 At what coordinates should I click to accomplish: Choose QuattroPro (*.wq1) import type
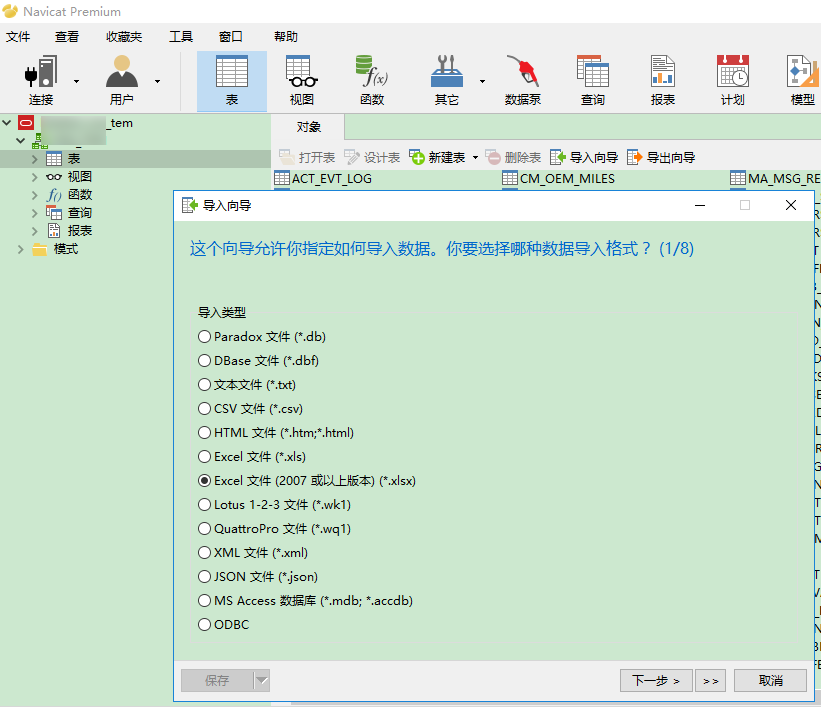click(274, 529)
